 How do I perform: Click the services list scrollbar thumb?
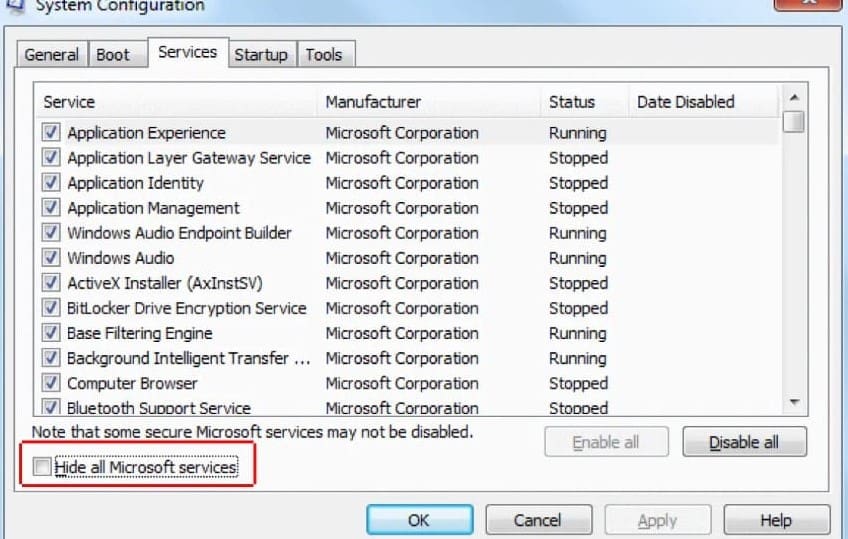click(x=794, y=121)
